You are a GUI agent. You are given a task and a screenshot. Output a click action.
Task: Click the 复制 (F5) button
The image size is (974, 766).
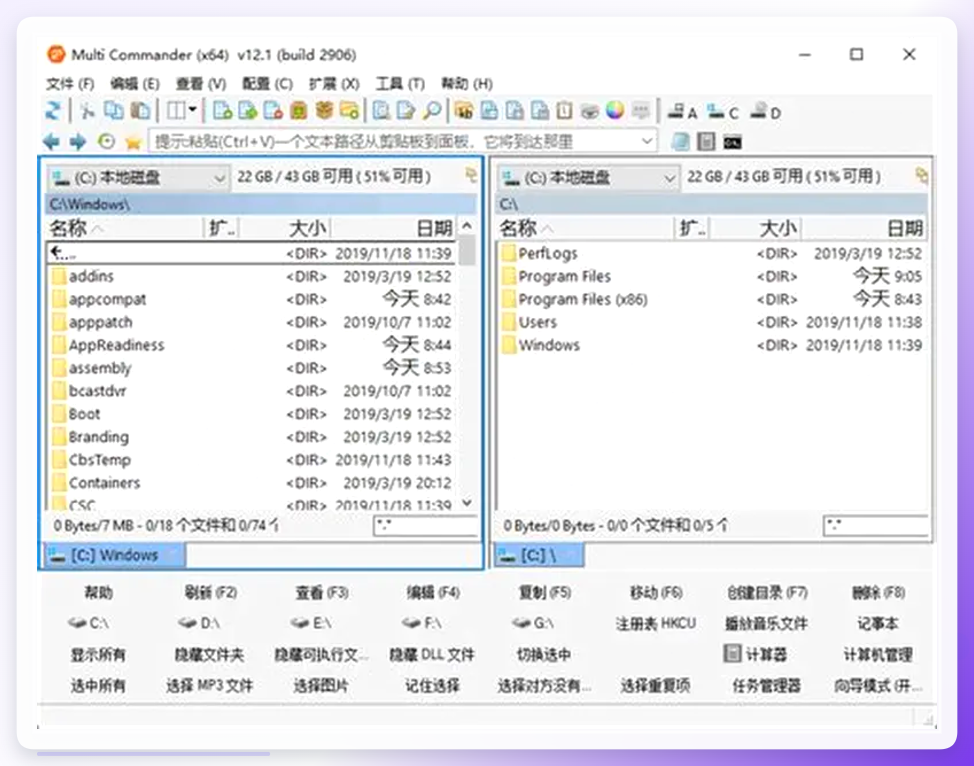(544, 593)
